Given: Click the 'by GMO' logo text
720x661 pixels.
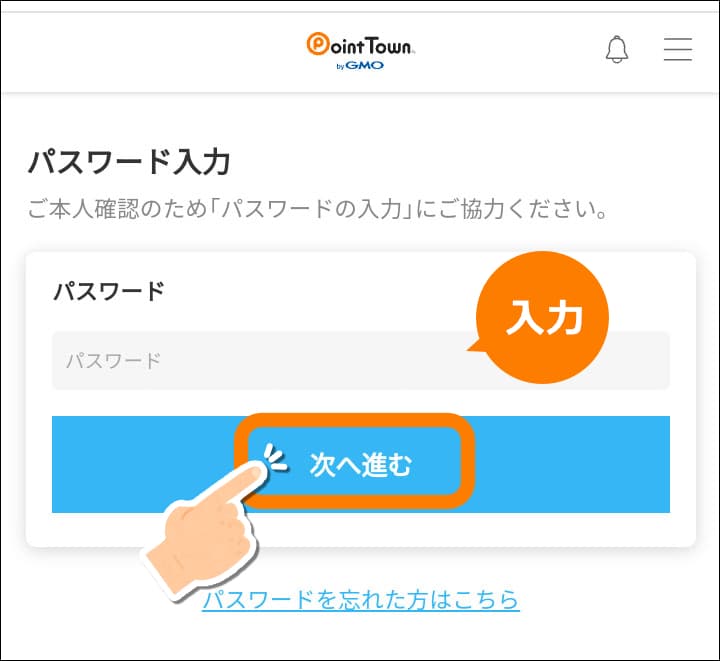Looking at the screenshot, I should (x=360, y=66).
